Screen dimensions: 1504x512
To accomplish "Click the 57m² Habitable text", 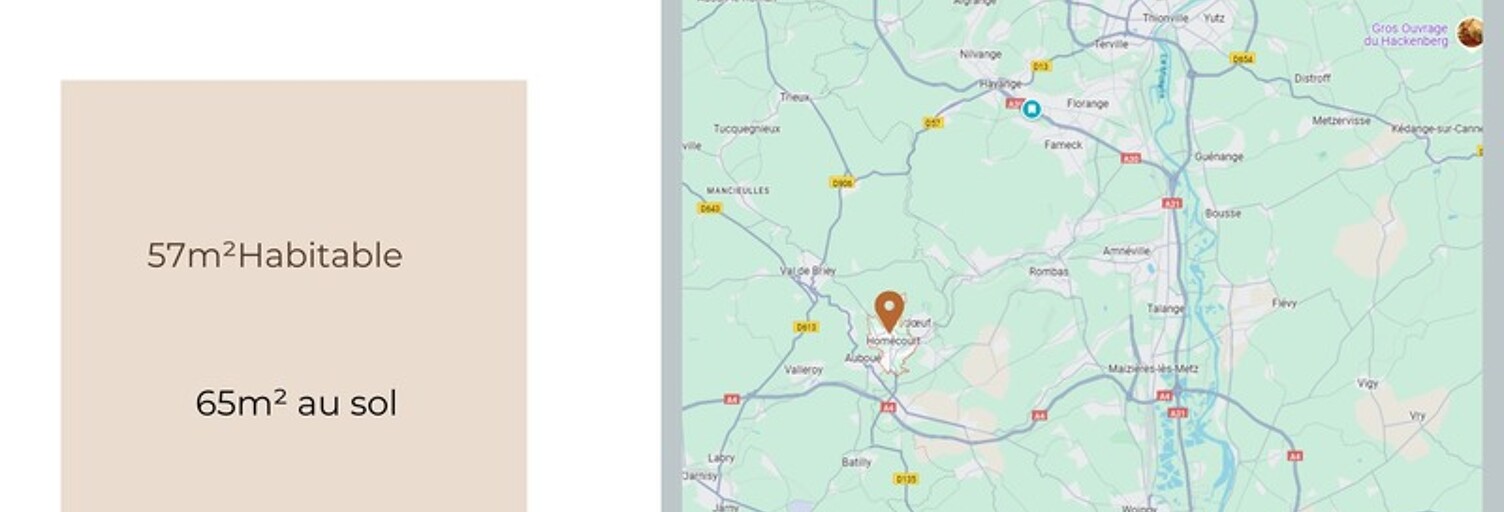I will coord(275,256).
